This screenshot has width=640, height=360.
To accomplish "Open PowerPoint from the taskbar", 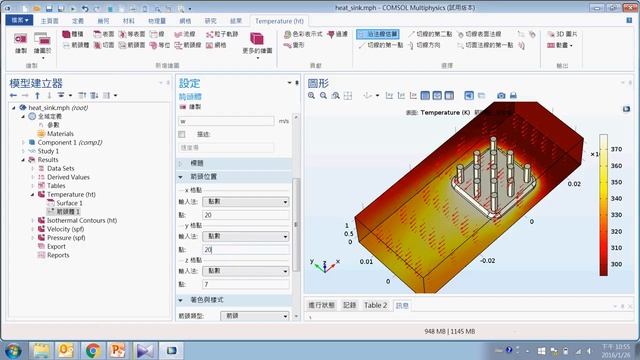I will (118, 350).
